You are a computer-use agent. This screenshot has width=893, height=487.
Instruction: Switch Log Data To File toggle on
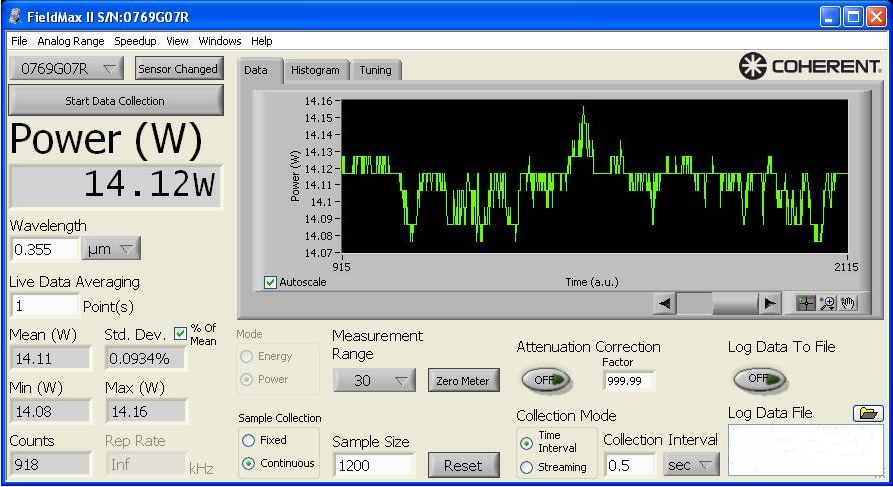759,378
